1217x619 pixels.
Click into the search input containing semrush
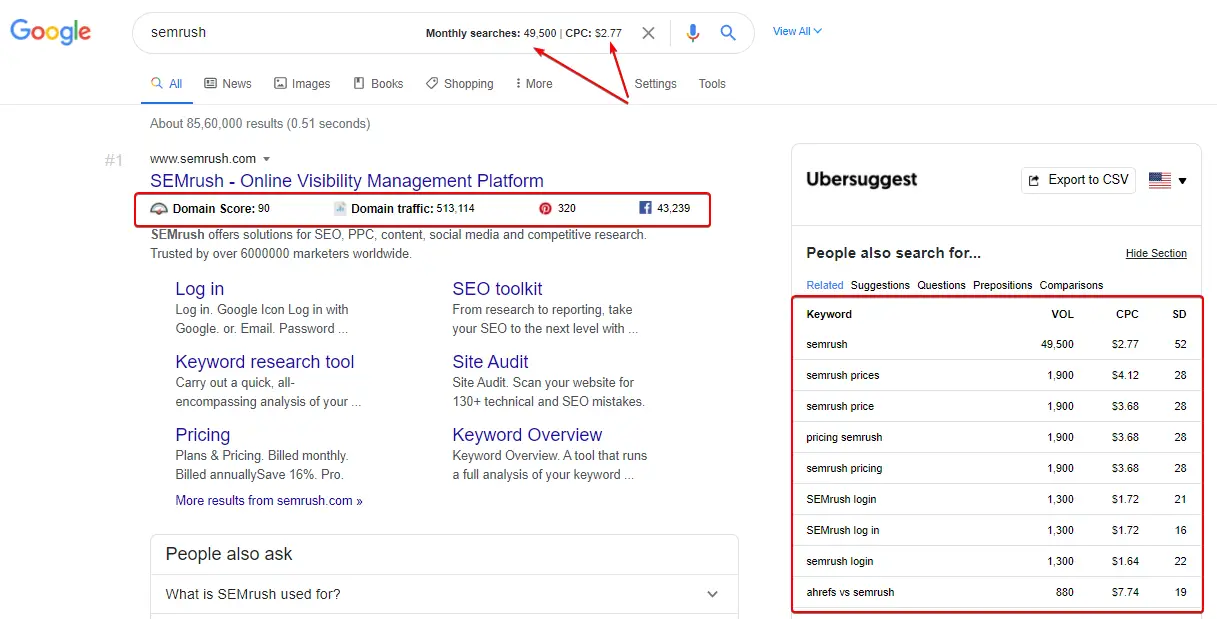tap(280, 33)
